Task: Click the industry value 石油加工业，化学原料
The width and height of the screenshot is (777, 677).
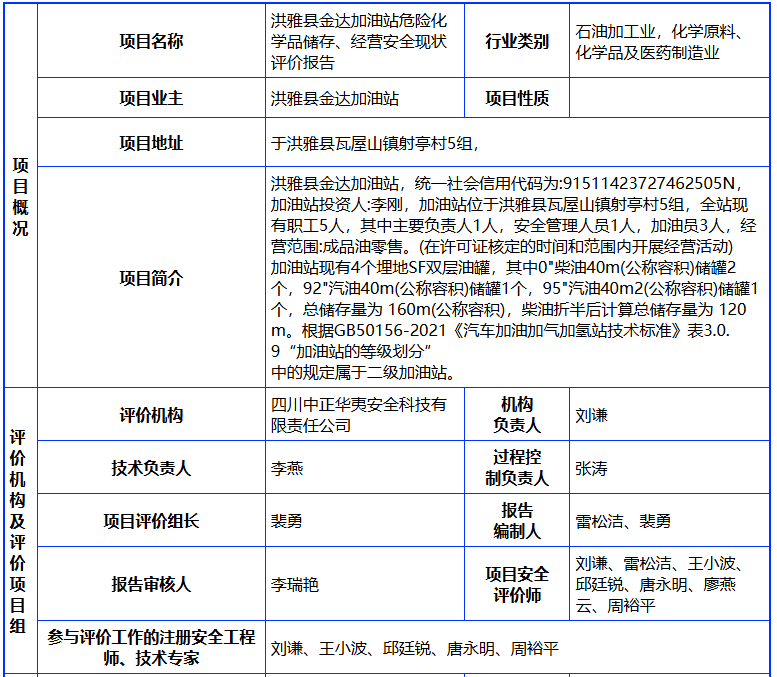Action: coord(659,42)
